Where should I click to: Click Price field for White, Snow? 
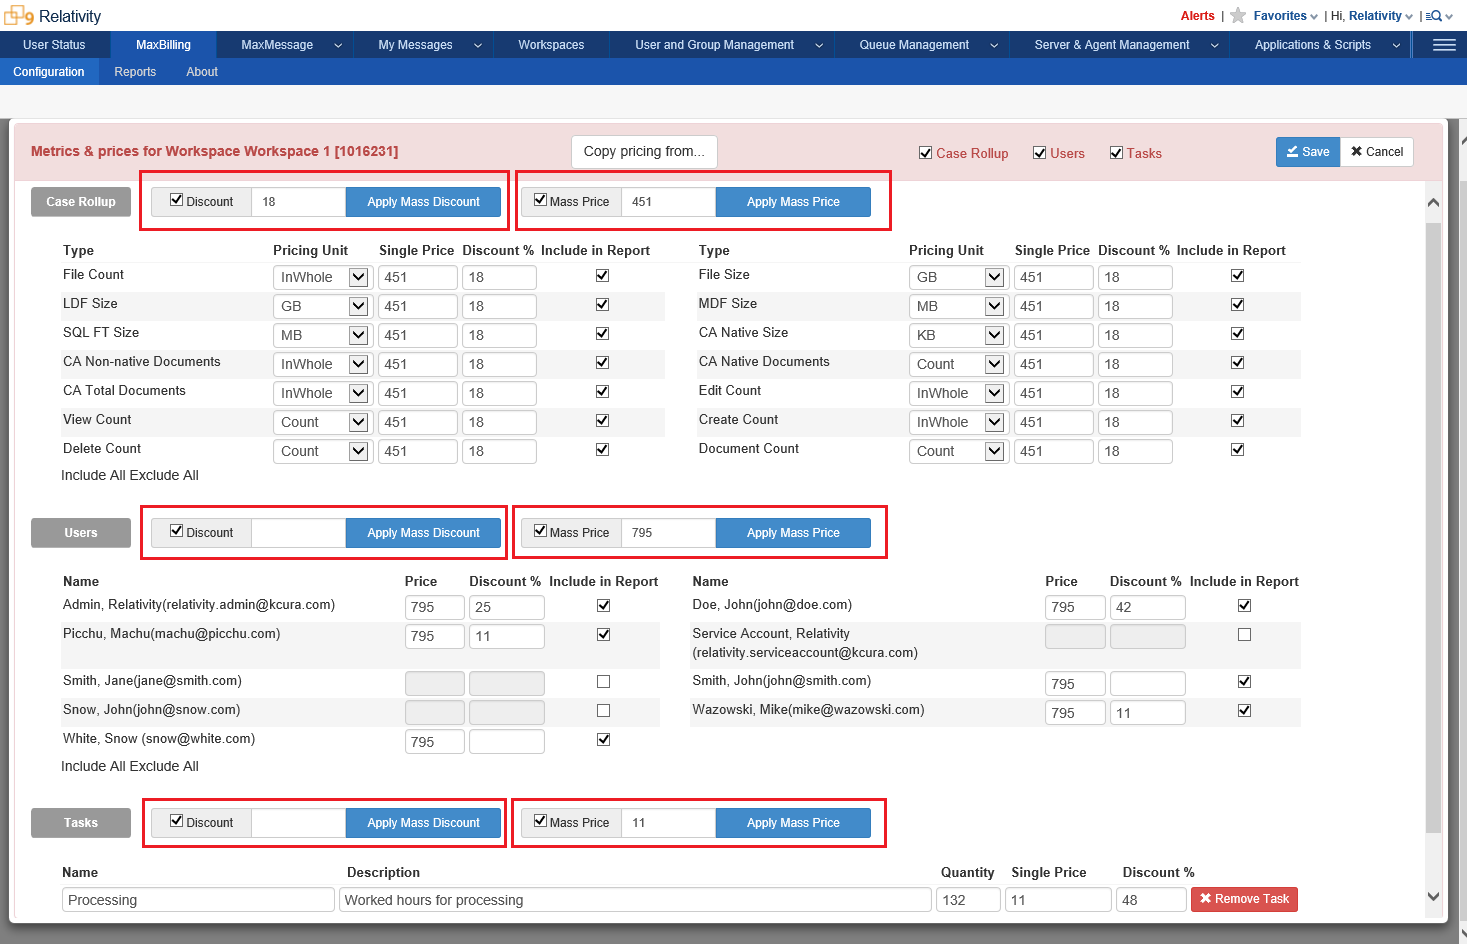tap(435, 742)
